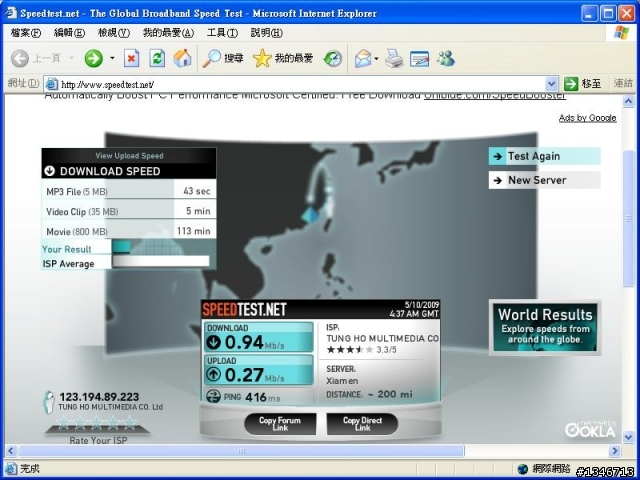Click the Xiamen server name
Screen dimensions: 640x480
pos(342,381)
